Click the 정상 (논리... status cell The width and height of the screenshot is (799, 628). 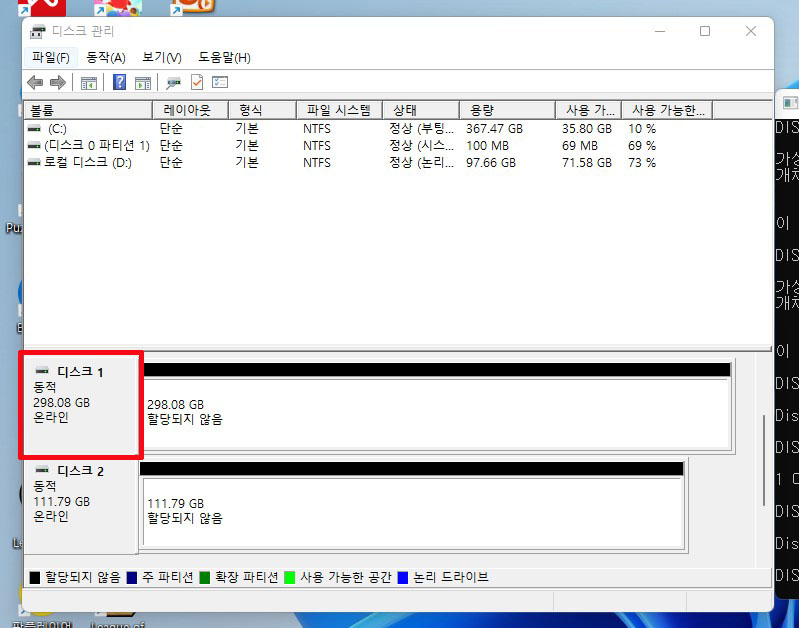[x=421, y=163]
